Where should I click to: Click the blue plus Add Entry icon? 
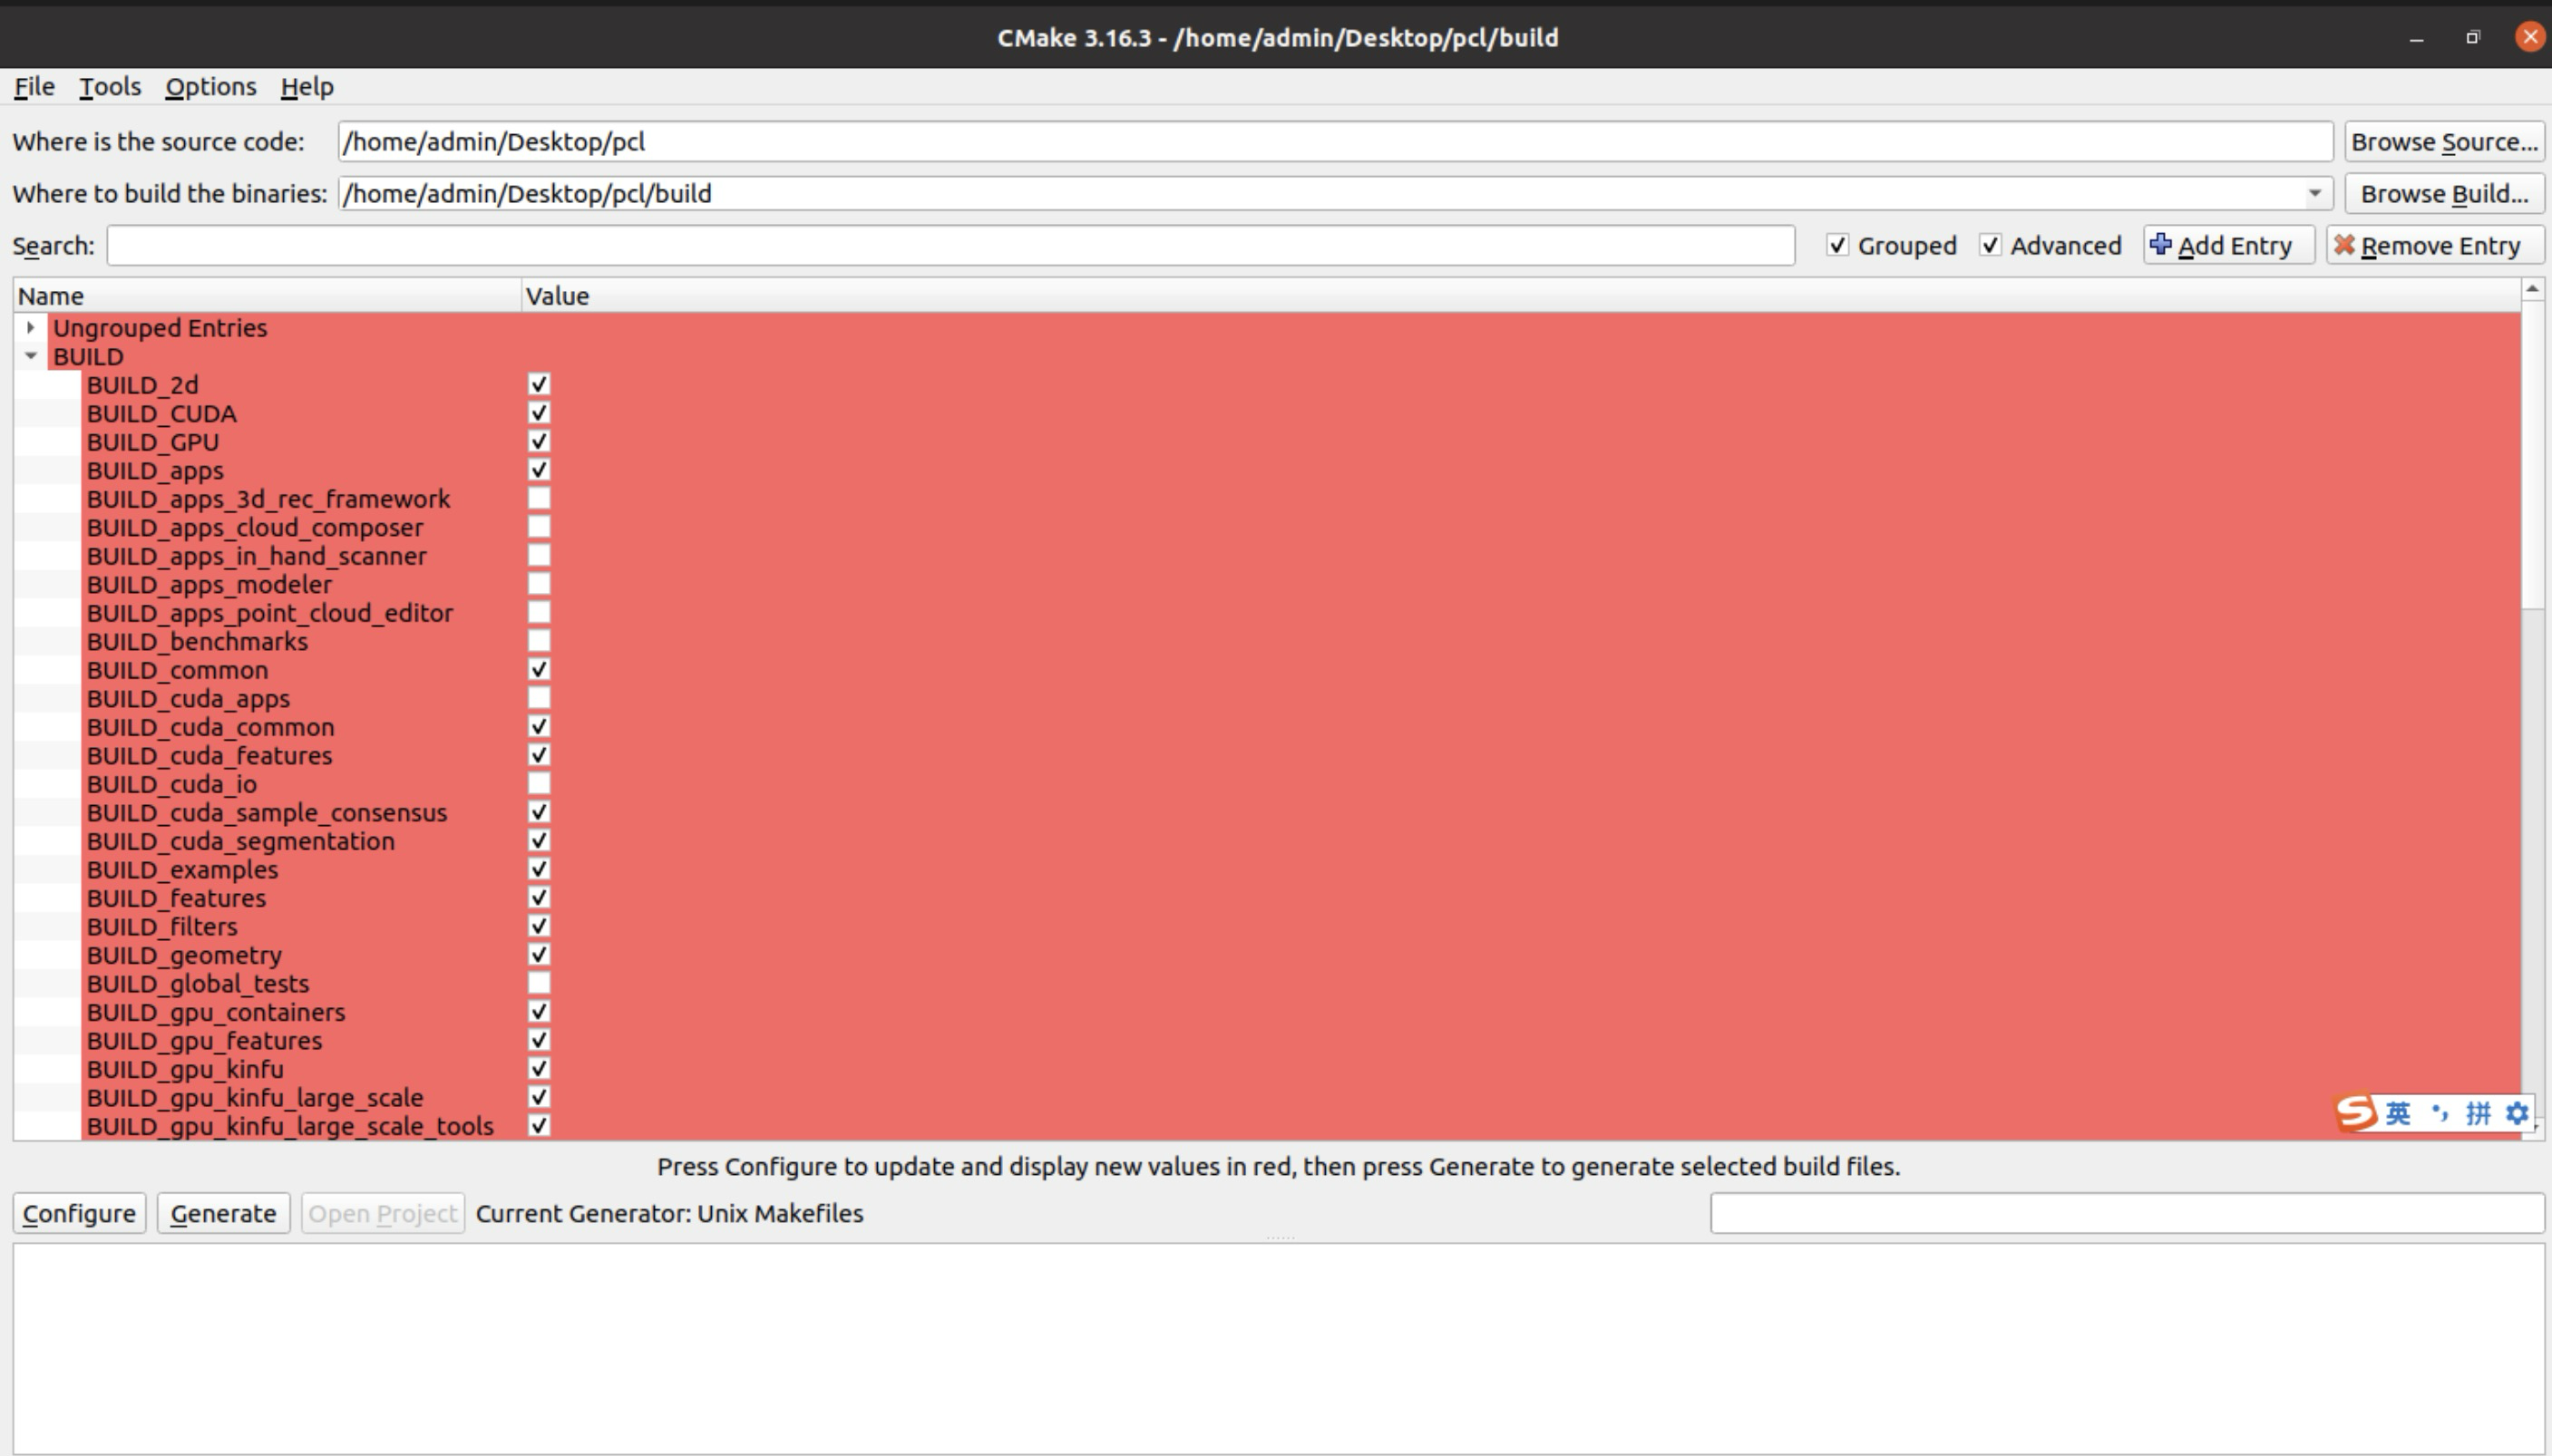[x=2161, y=245]
